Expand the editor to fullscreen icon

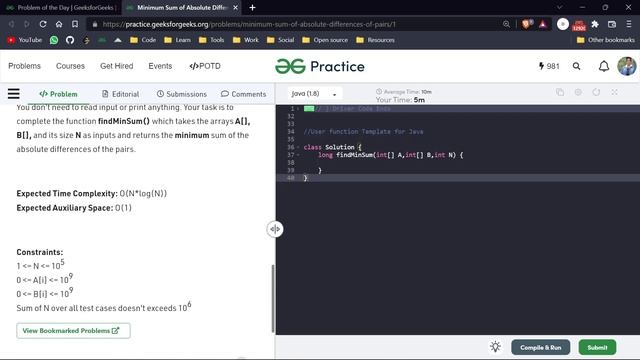[x=614, y=93]
